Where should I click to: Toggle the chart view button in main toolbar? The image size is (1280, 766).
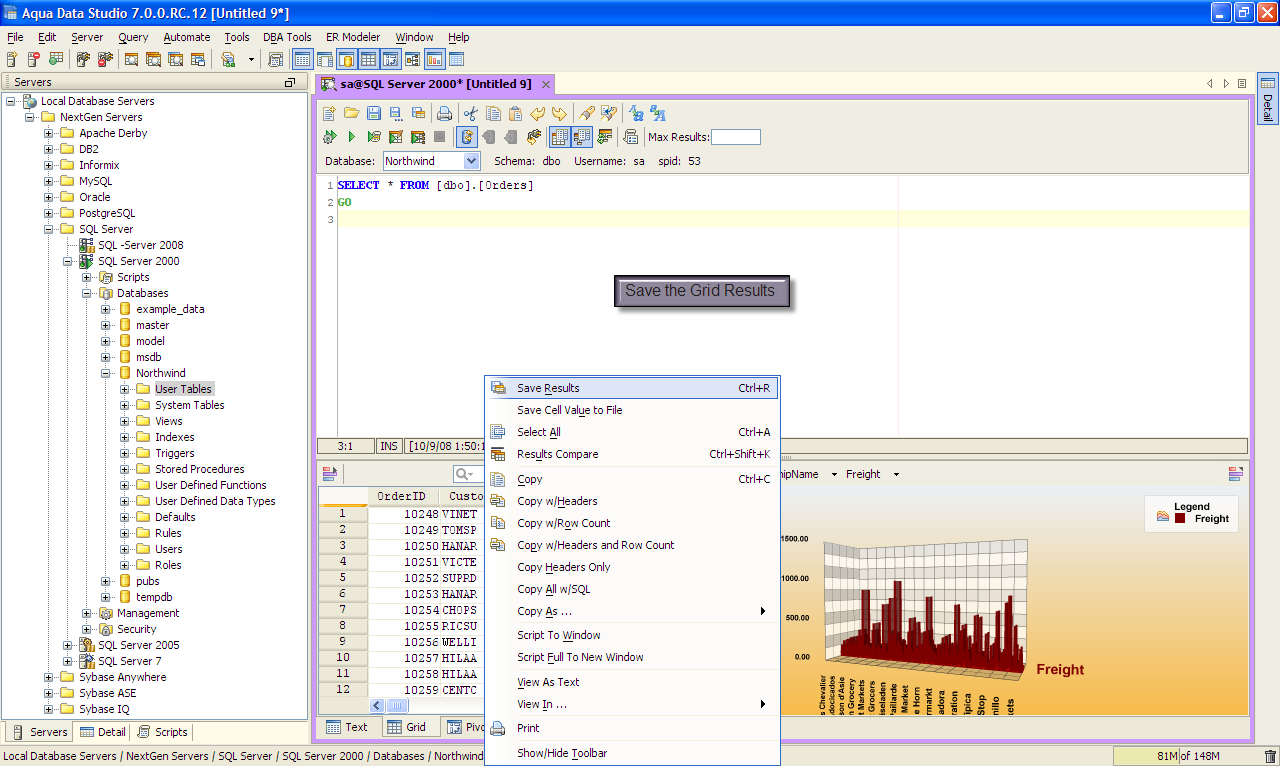tap(434, 60)
